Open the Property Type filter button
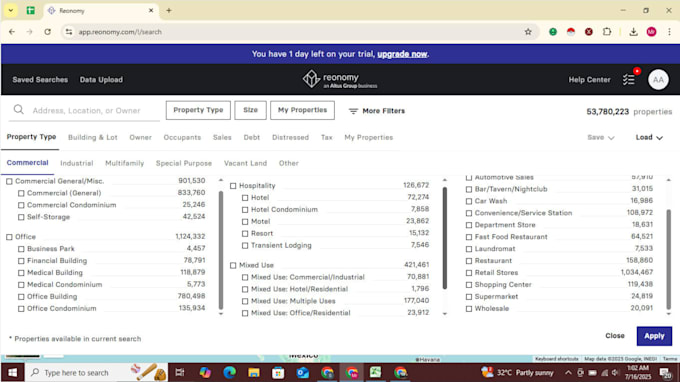680x382 pixels. (x=198, y=110)
